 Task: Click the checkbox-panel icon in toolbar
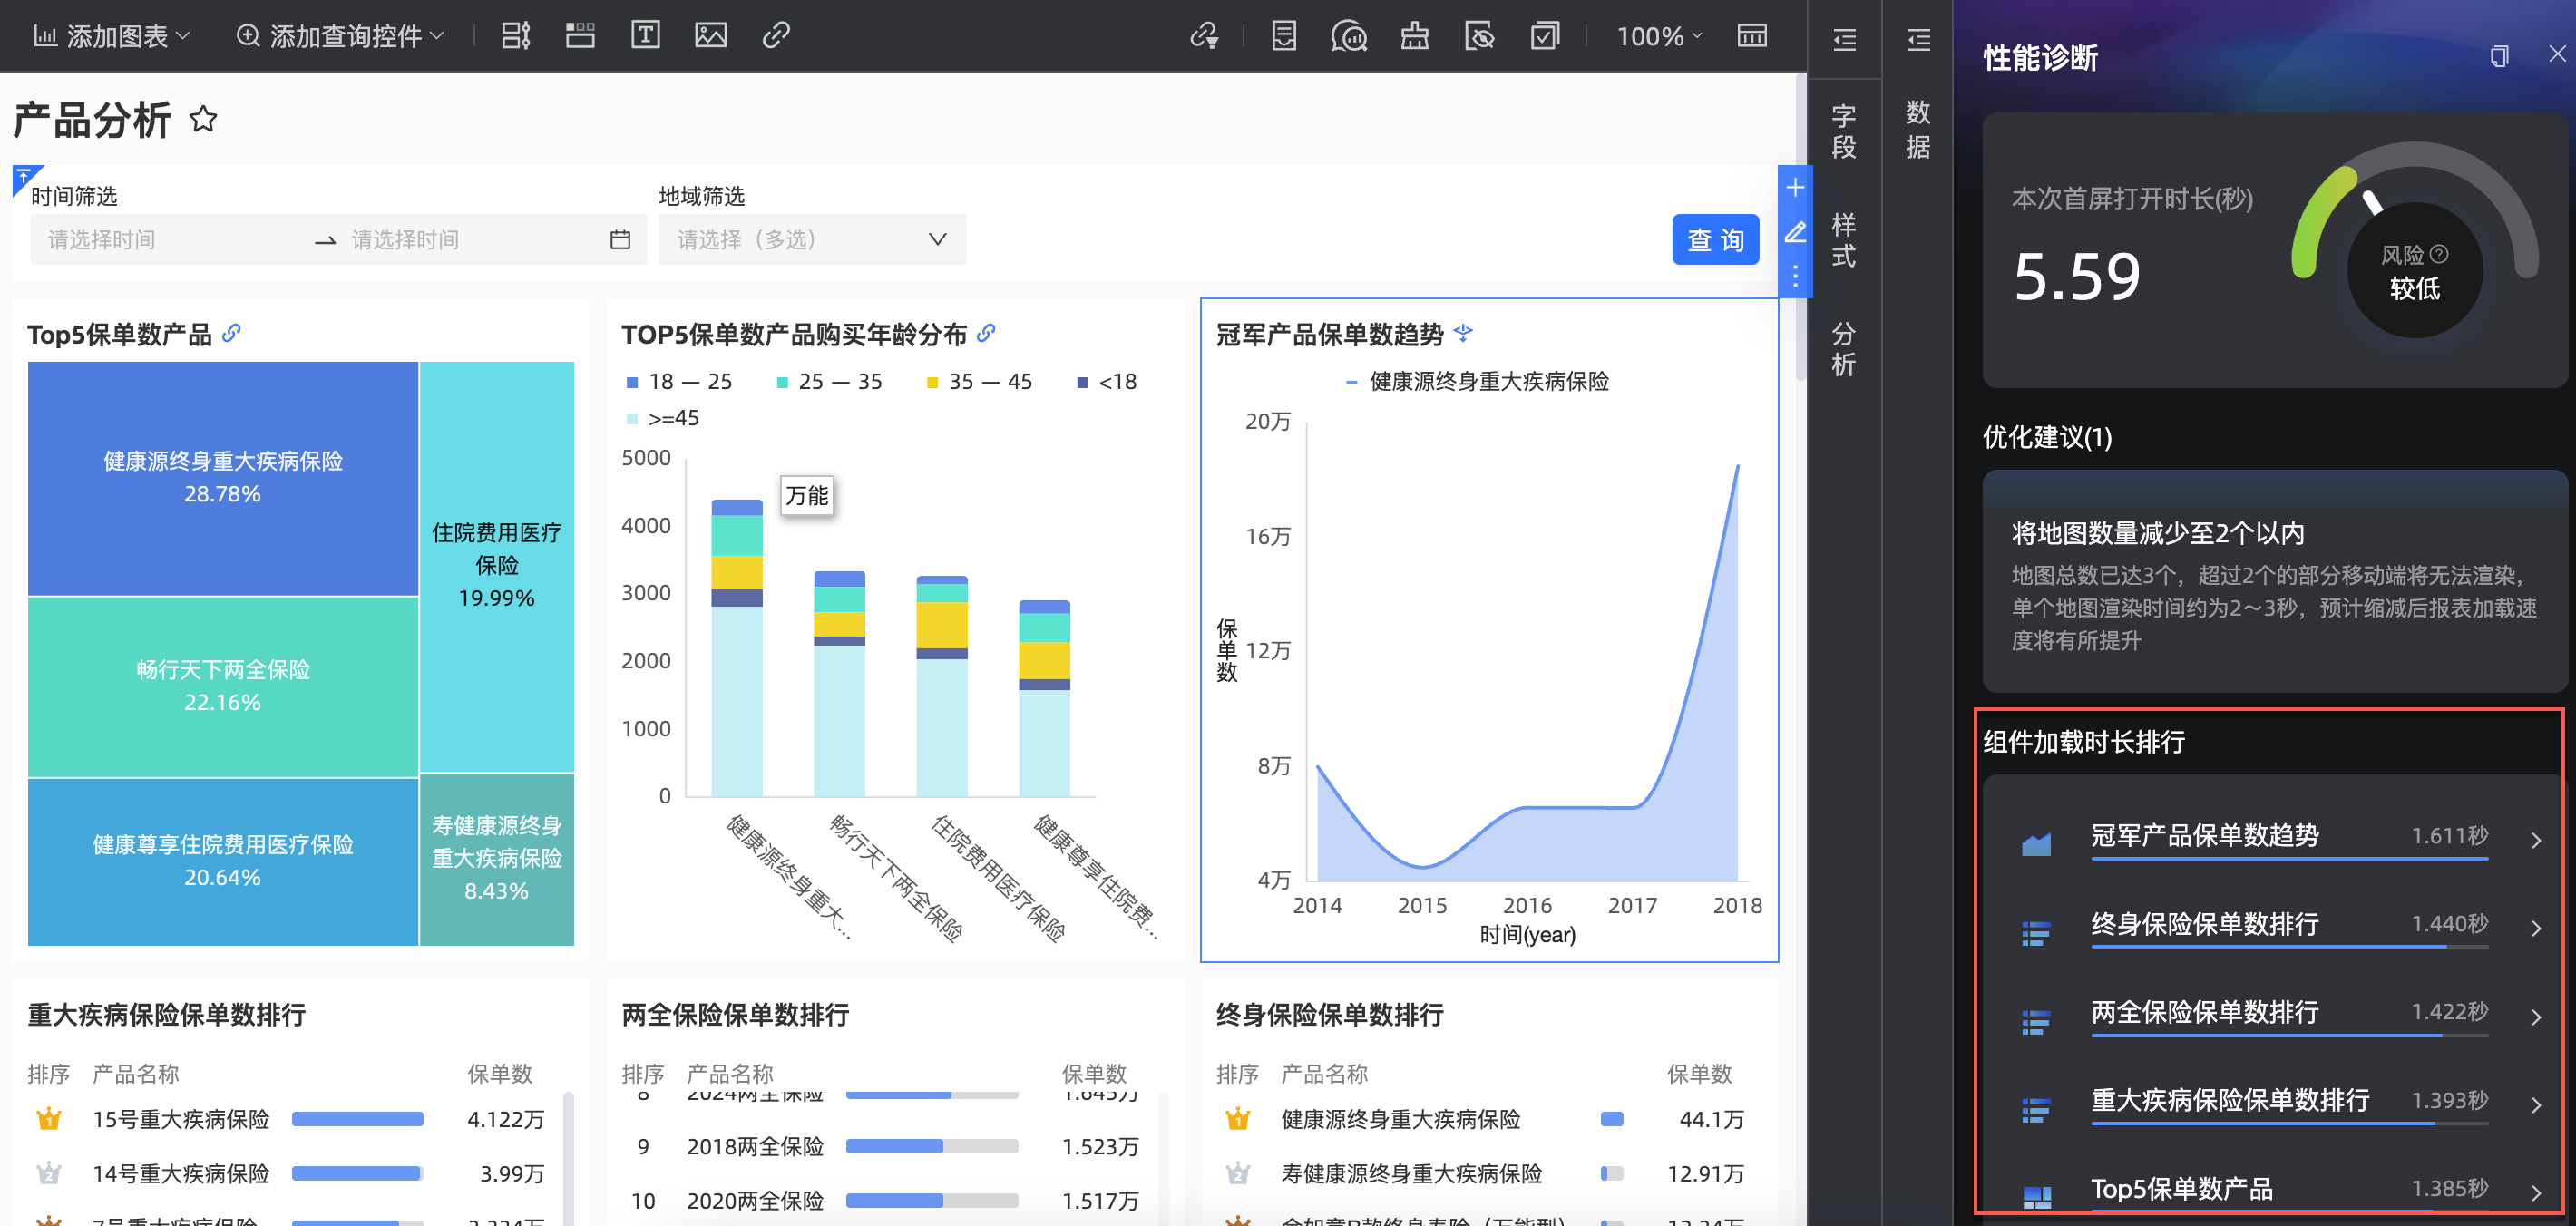1545,36
